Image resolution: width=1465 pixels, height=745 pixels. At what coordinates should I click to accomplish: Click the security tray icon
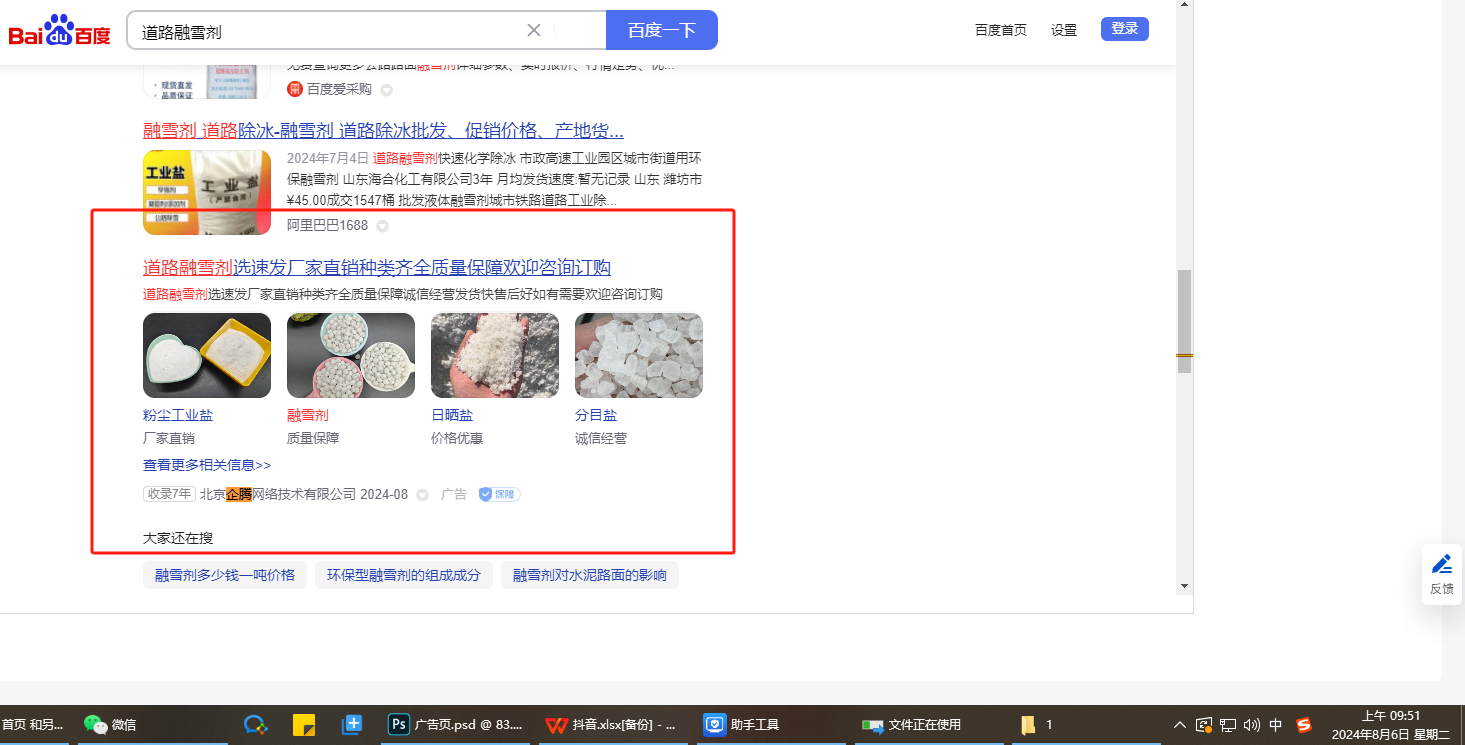pos(1204,725)
